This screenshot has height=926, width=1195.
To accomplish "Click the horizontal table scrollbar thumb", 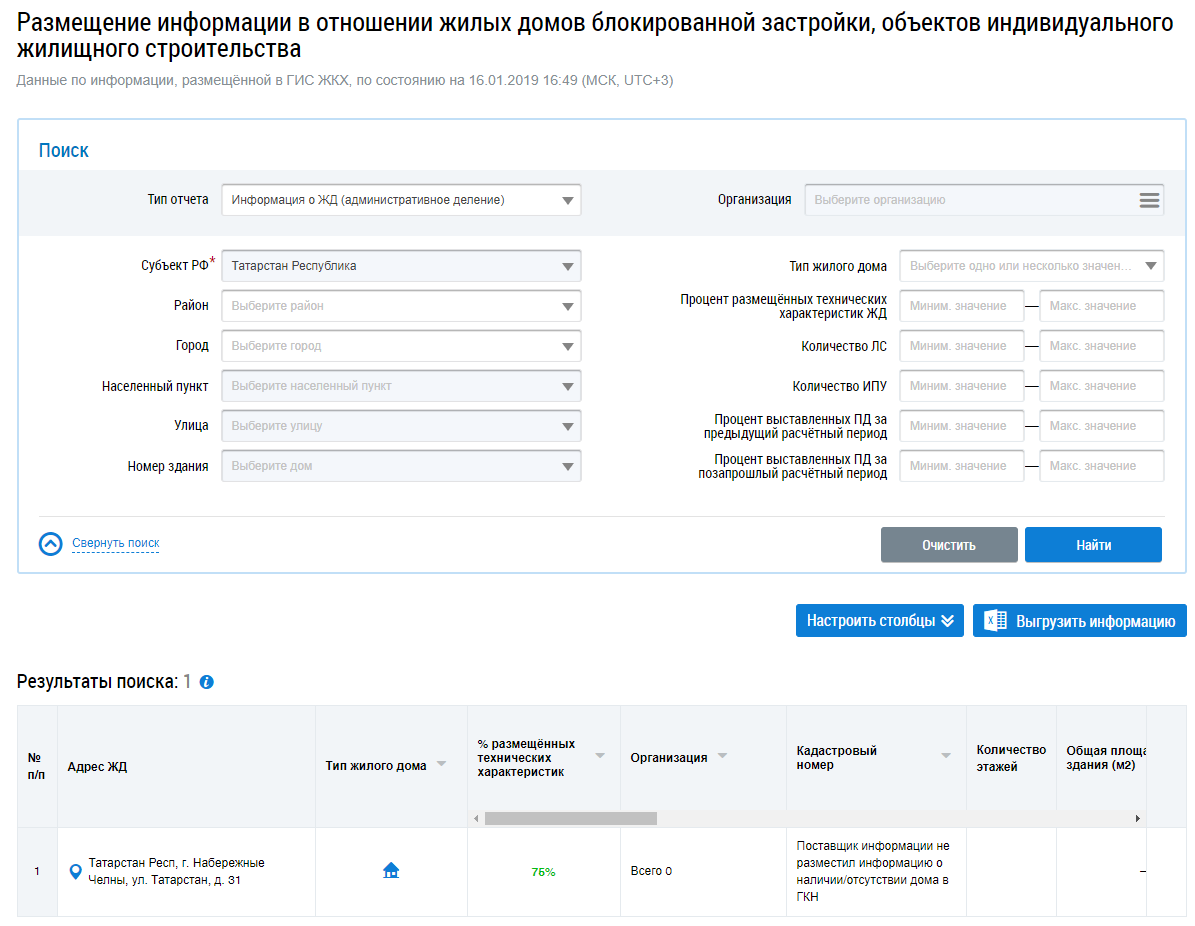I will tap(570, 818).
